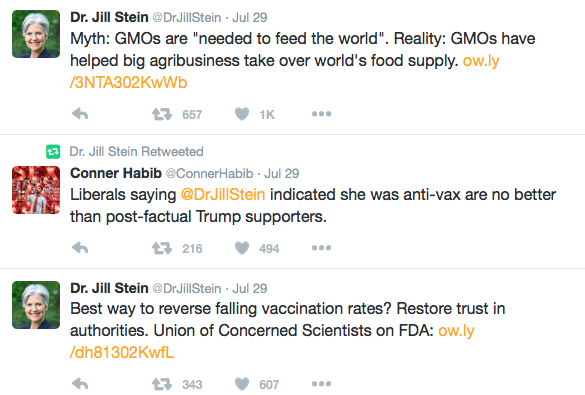Viewport: 585px width, 395px height.
Task: Retweet the GMOs tweet with 657 retweets
Action: [x=162, y=114]
